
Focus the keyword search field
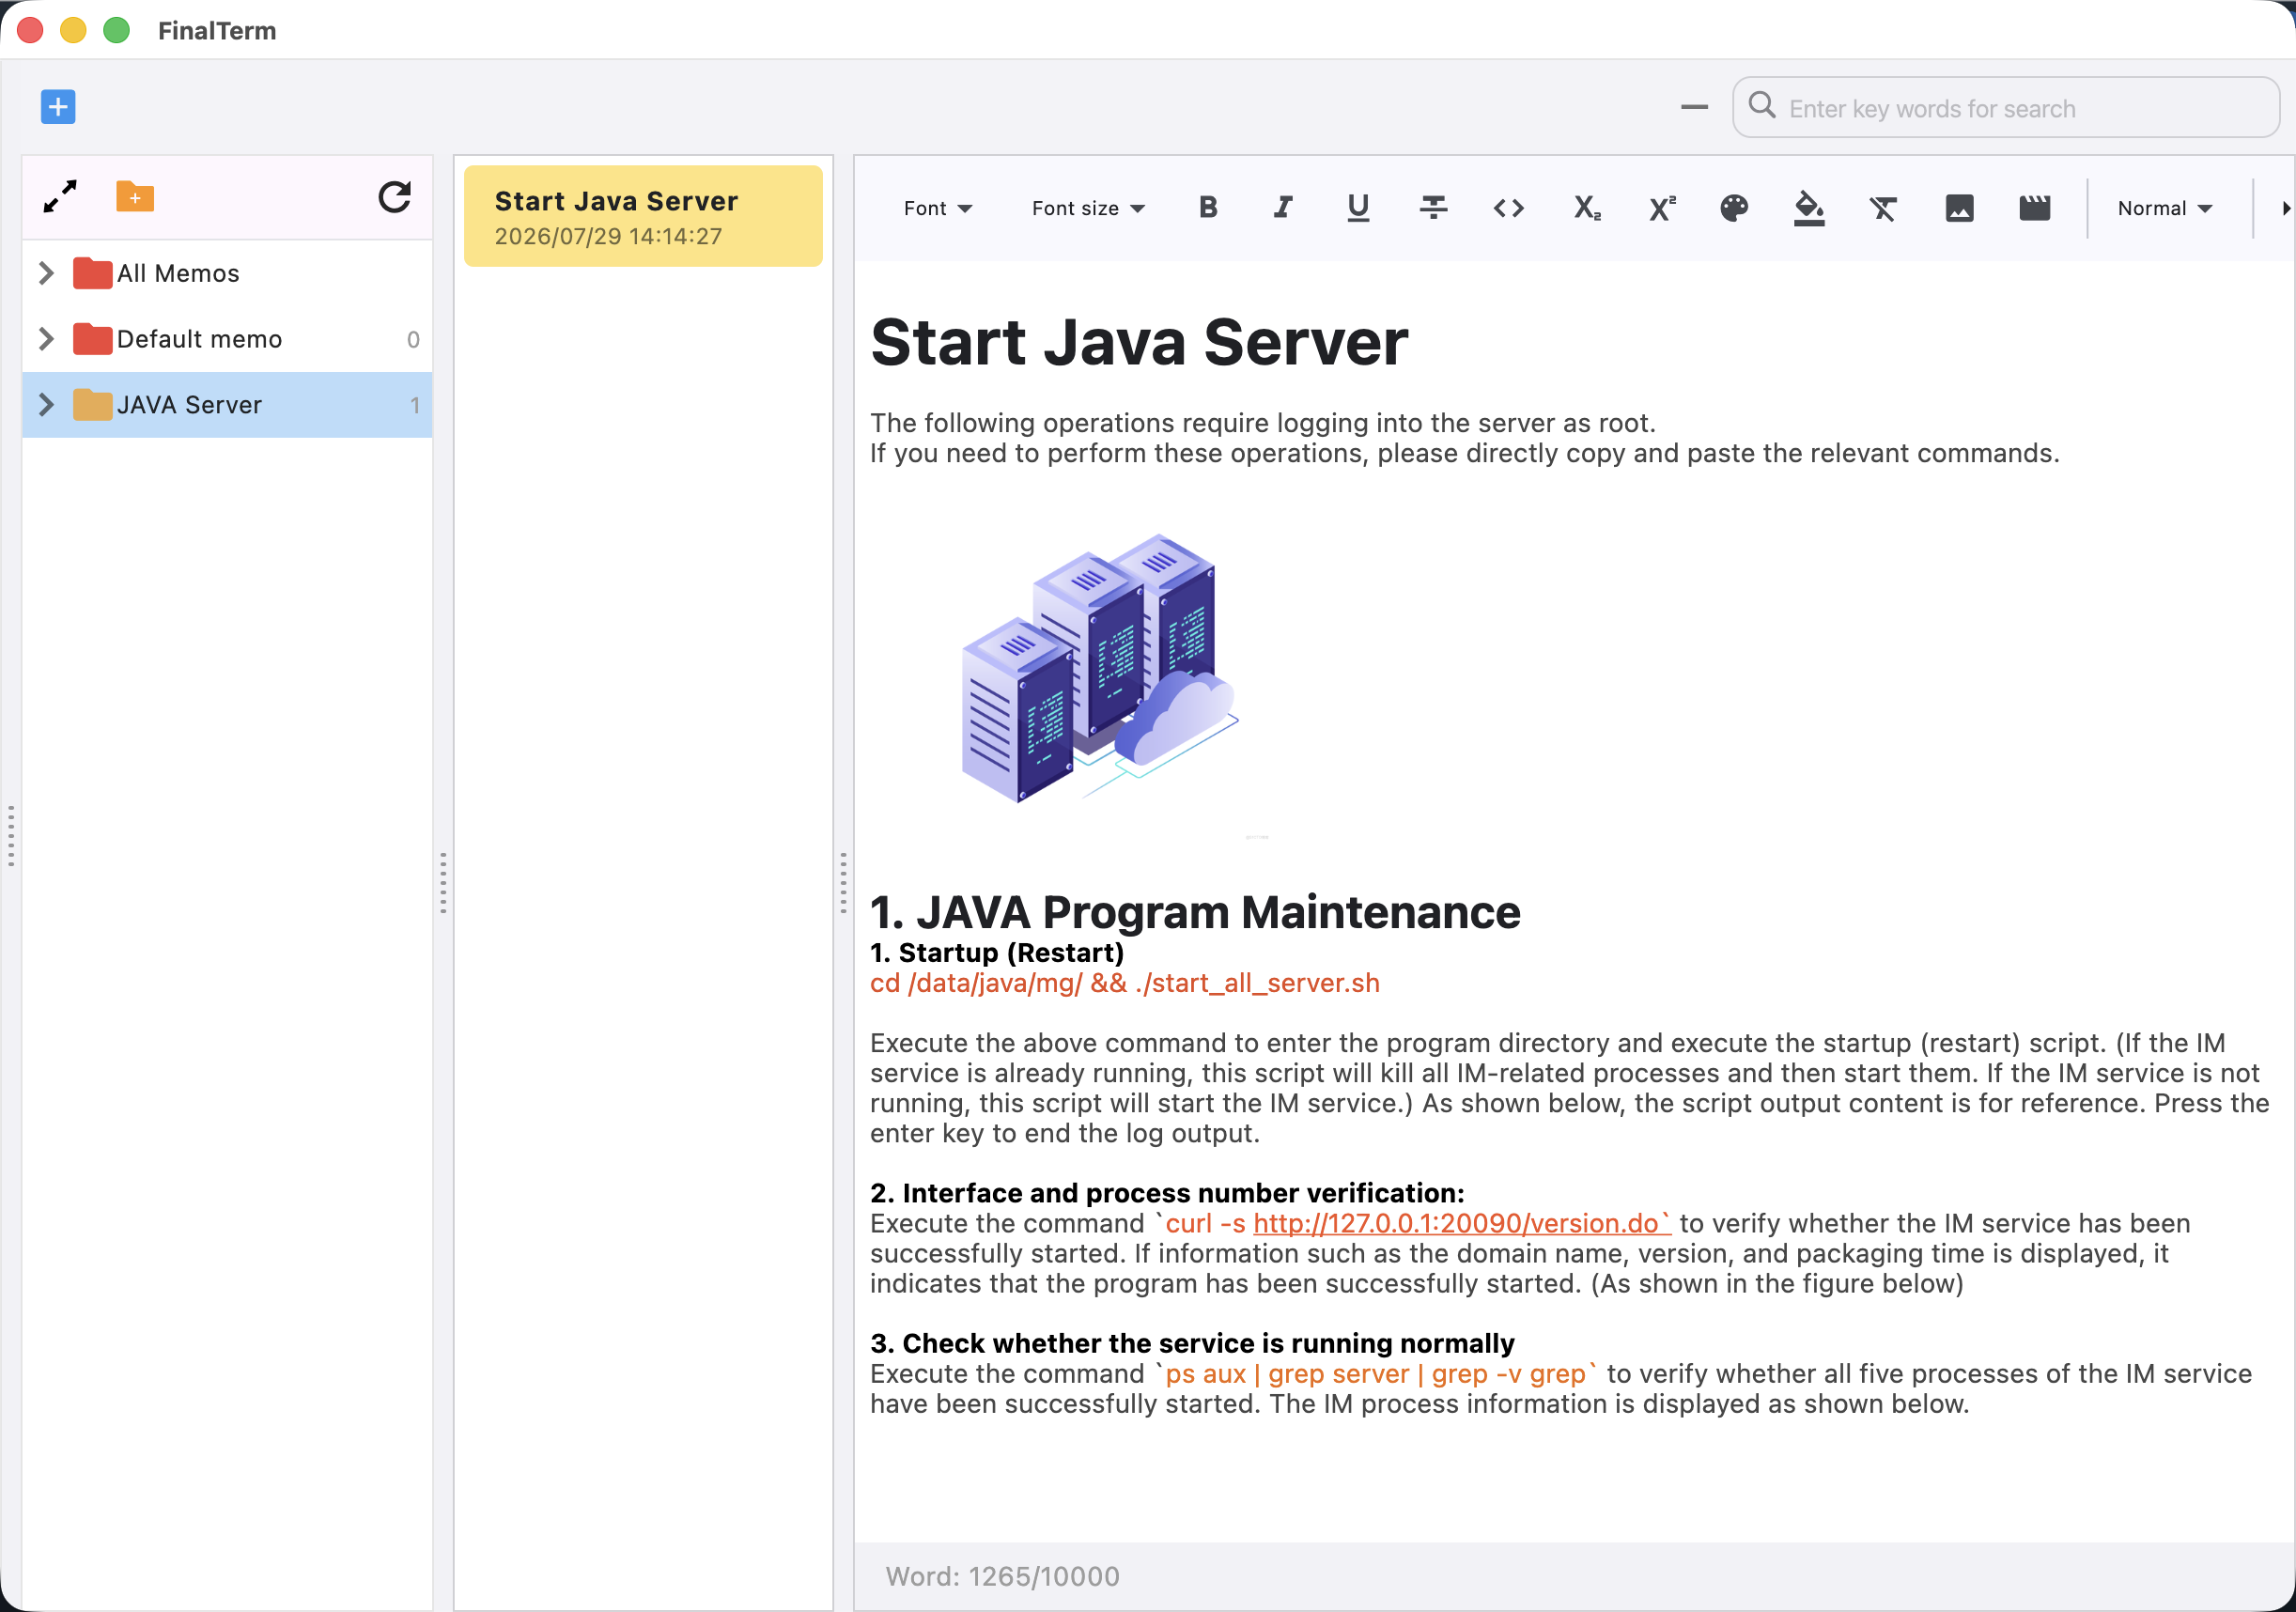click(2006, 108)
